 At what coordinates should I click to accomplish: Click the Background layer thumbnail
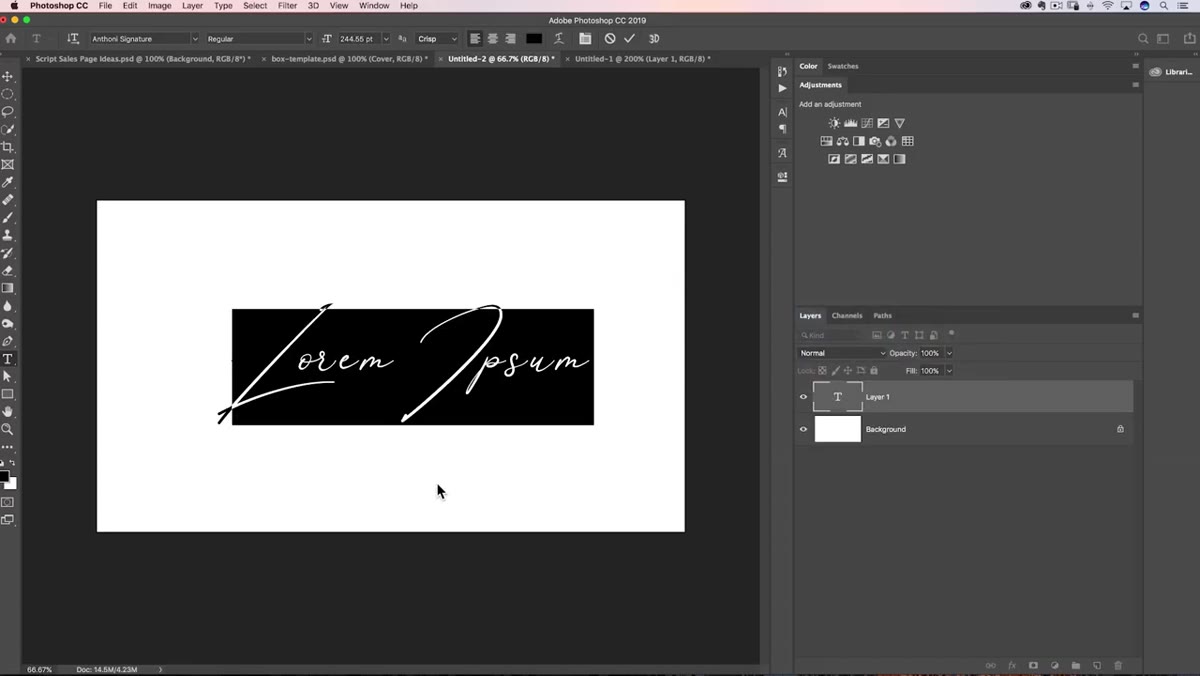[x=838, y=429]
